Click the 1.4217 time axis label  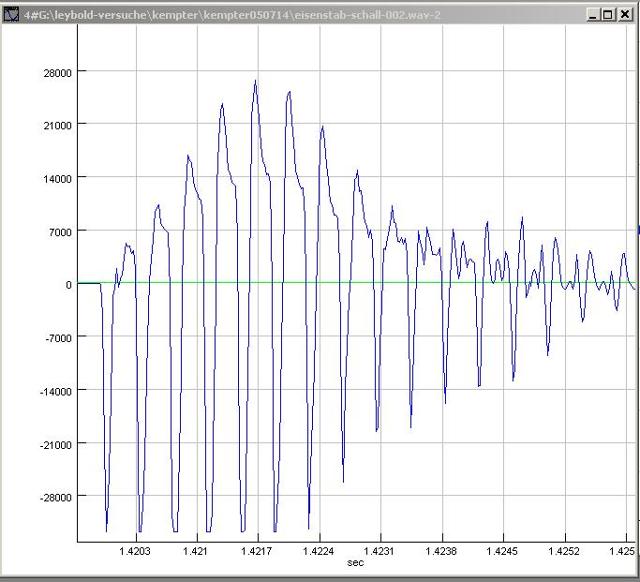coord(256,551)
